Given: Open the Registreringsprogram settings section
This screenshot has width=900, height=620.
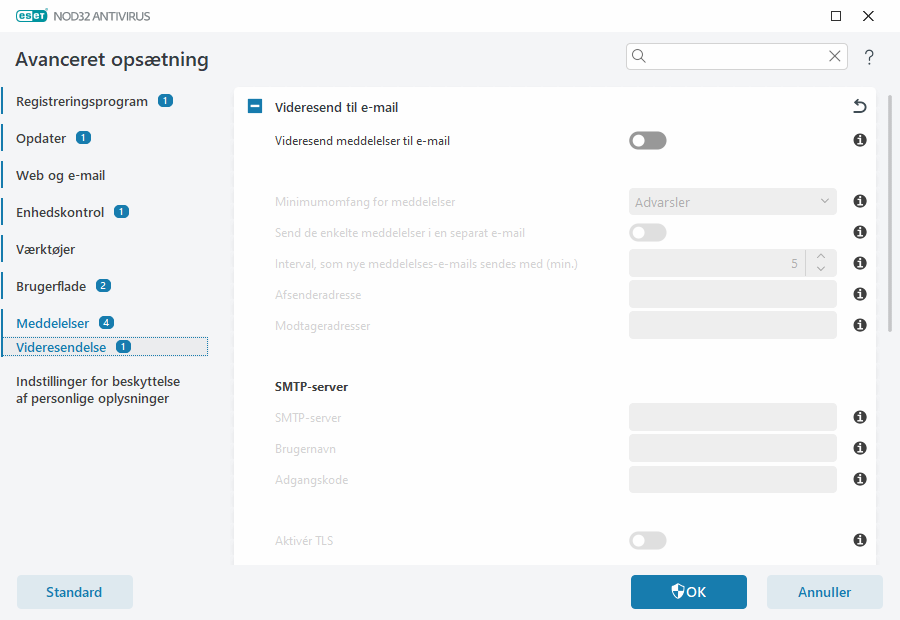Looking at the screenshot, I should [82, 101].
